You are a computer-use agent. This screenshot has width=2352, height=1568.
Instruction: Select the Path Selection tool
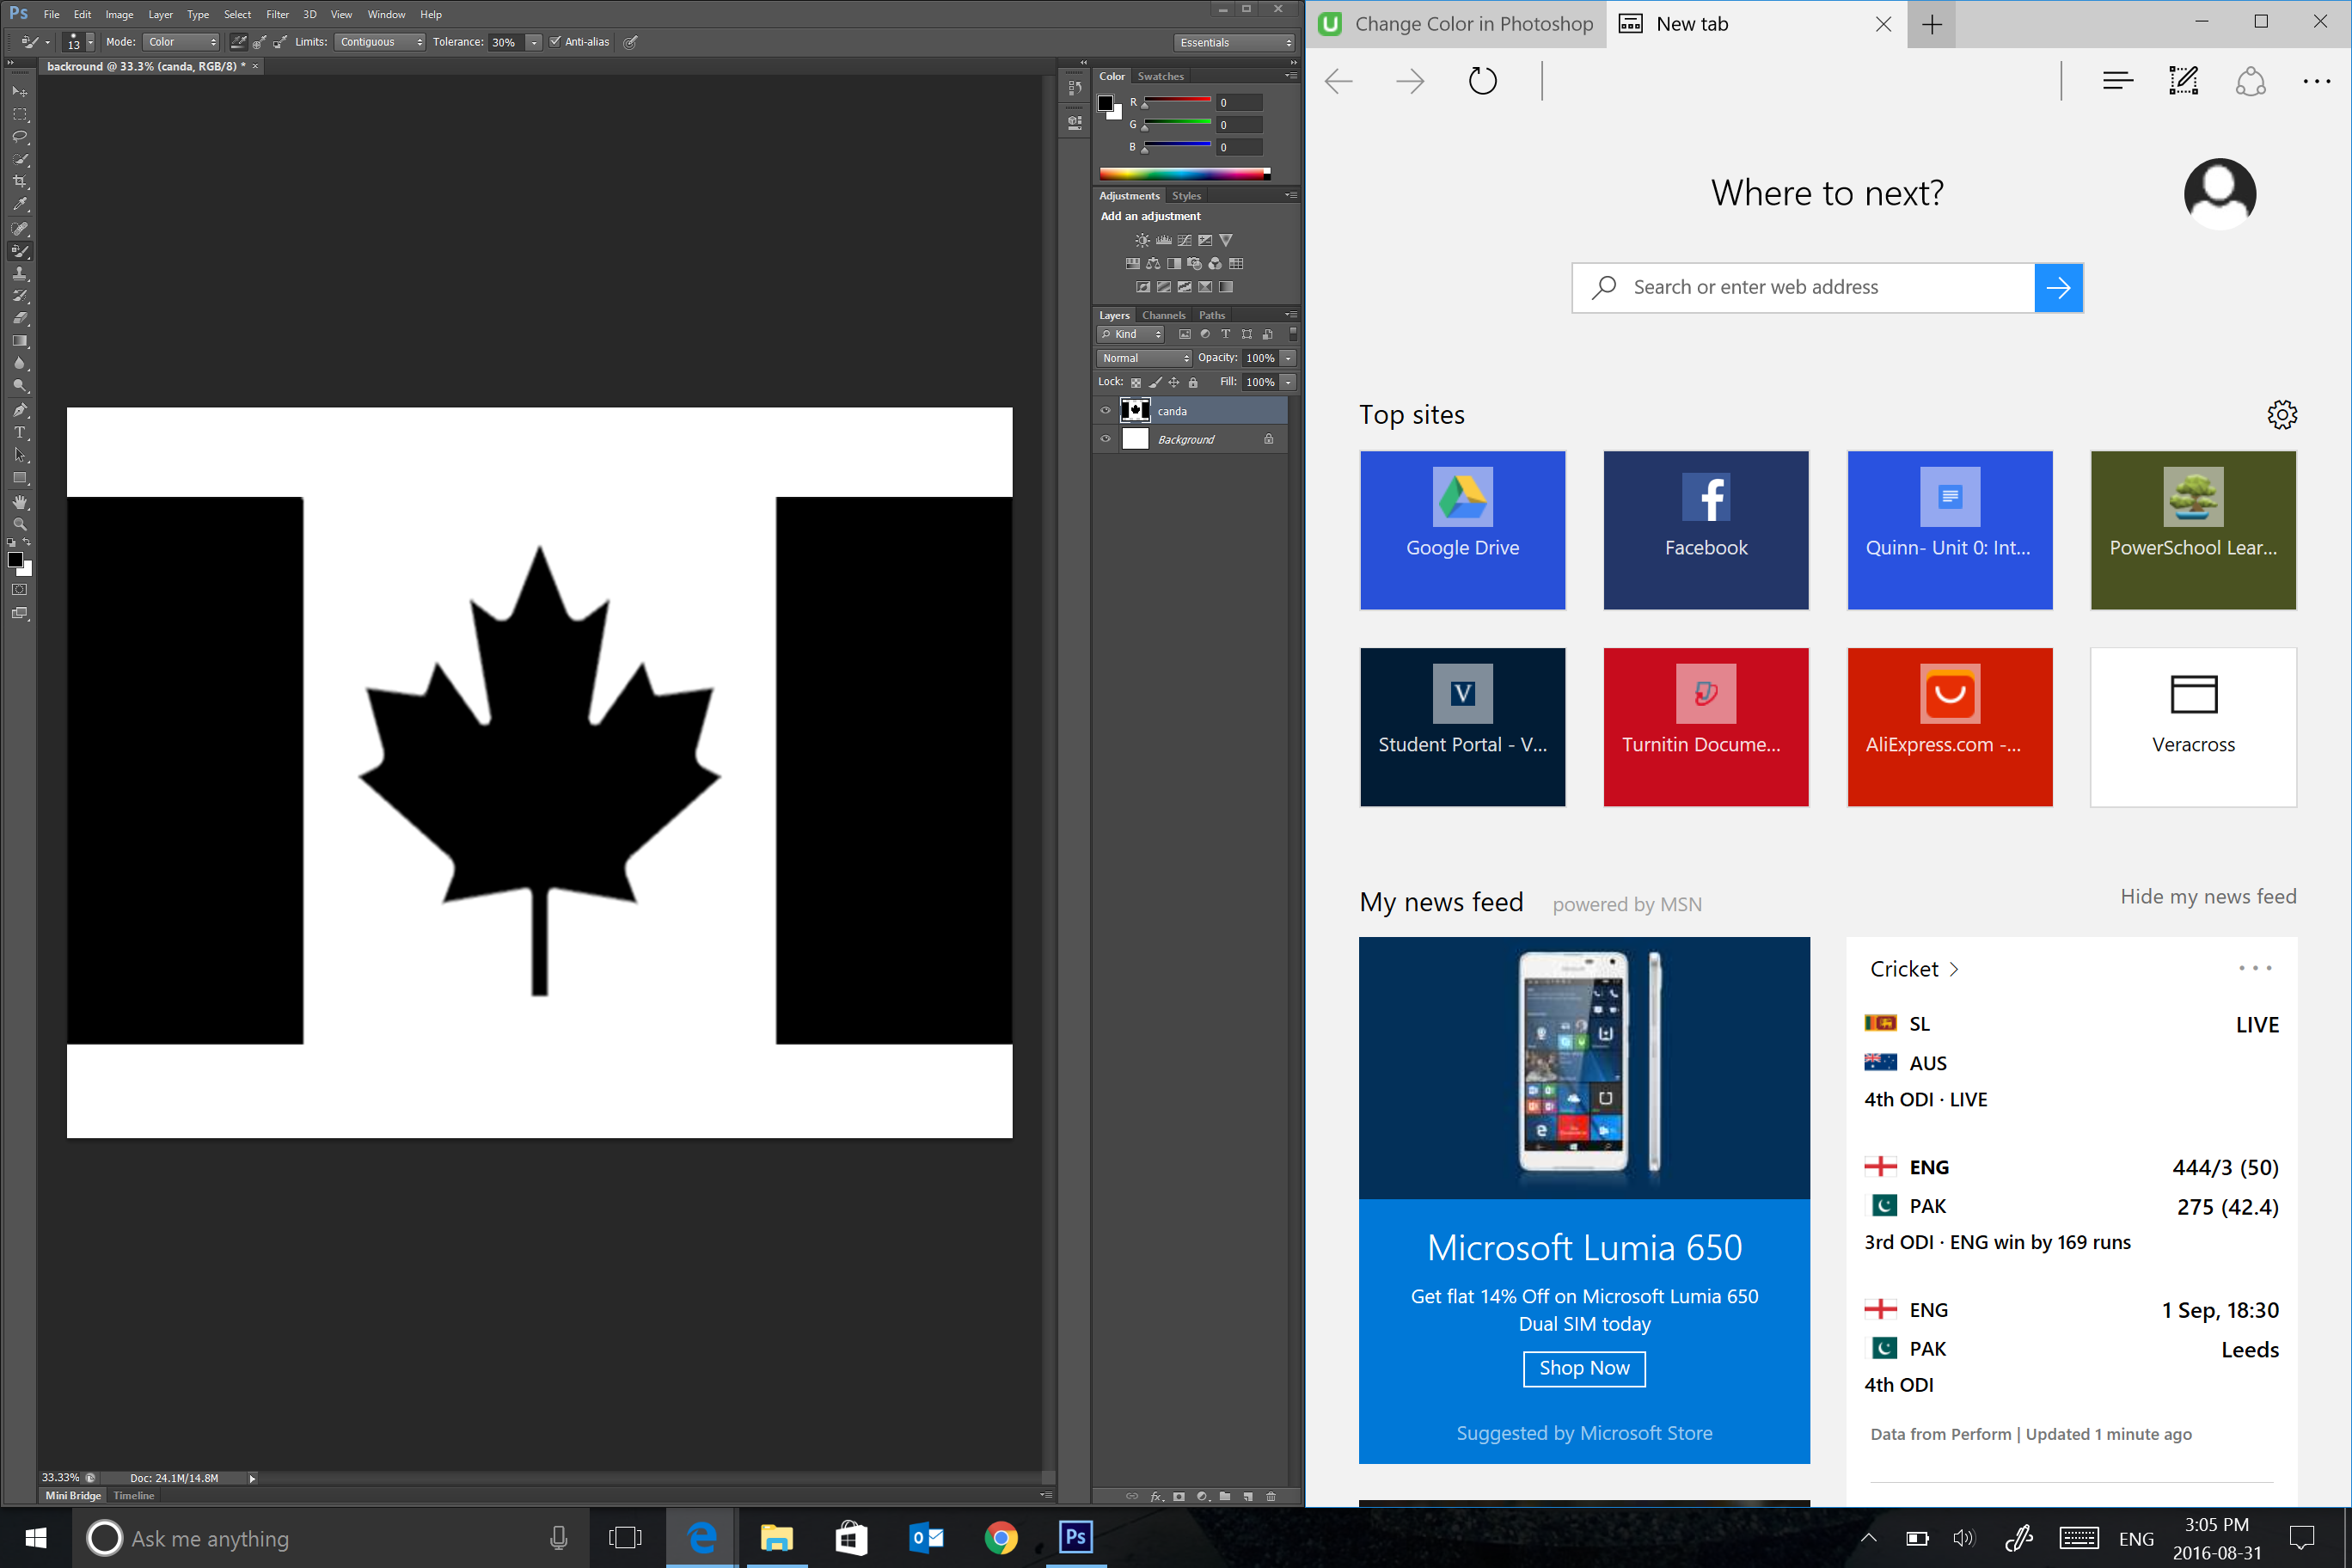(x=20, y=456)
